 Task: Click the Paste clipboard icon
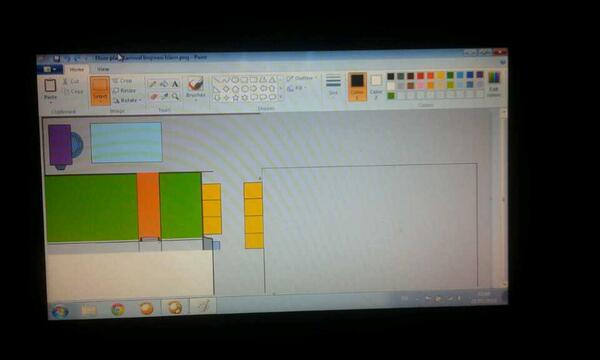tap(50, 85)
